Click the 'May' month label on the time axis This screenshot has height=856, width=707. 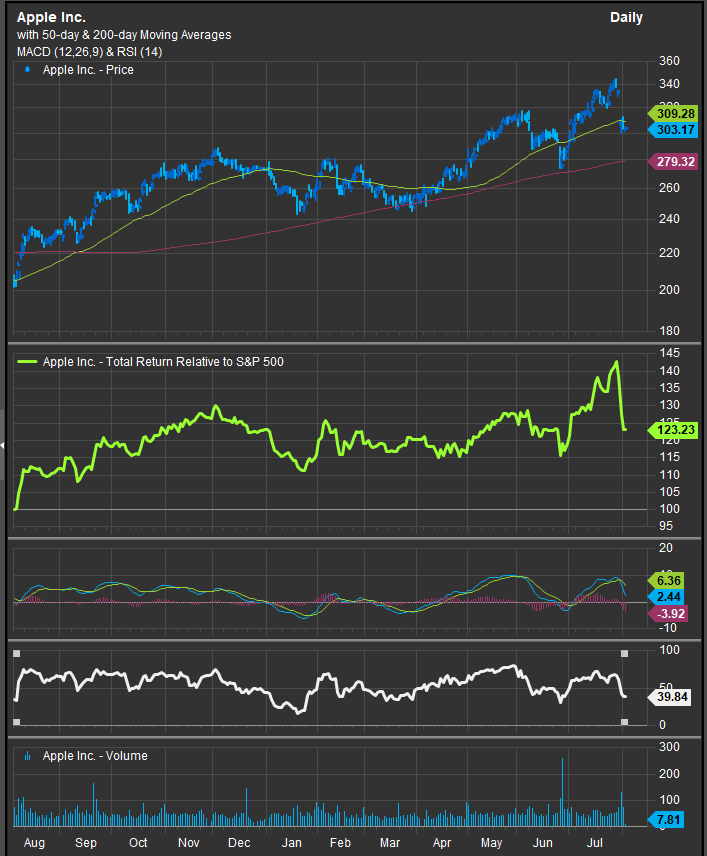tap(491, 843)
